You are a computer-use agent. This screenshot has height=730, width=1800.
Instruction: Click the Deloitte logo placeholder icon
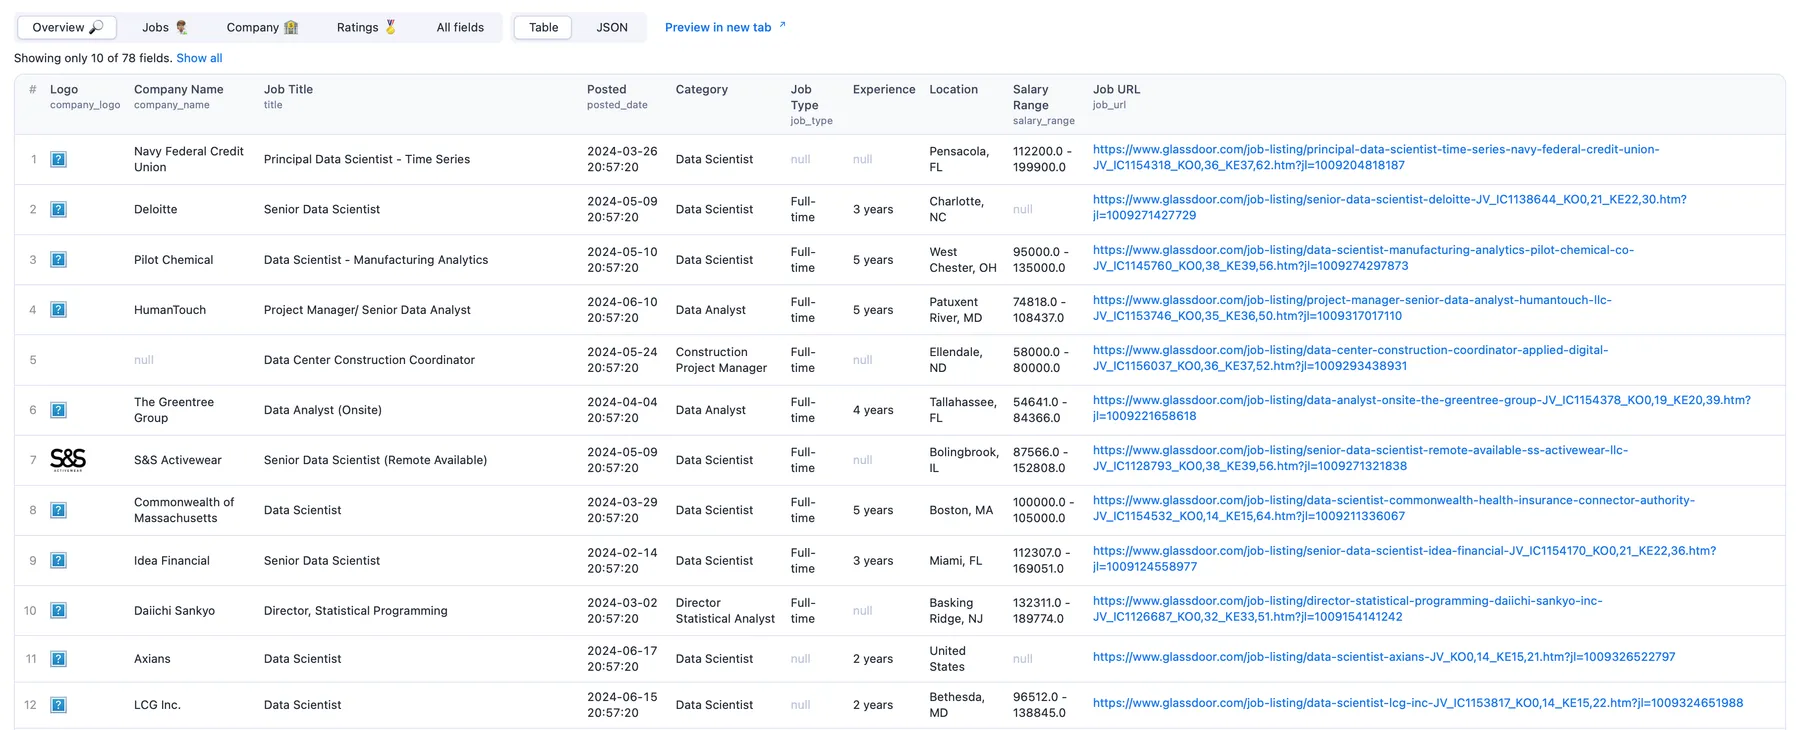click(59, 209)
